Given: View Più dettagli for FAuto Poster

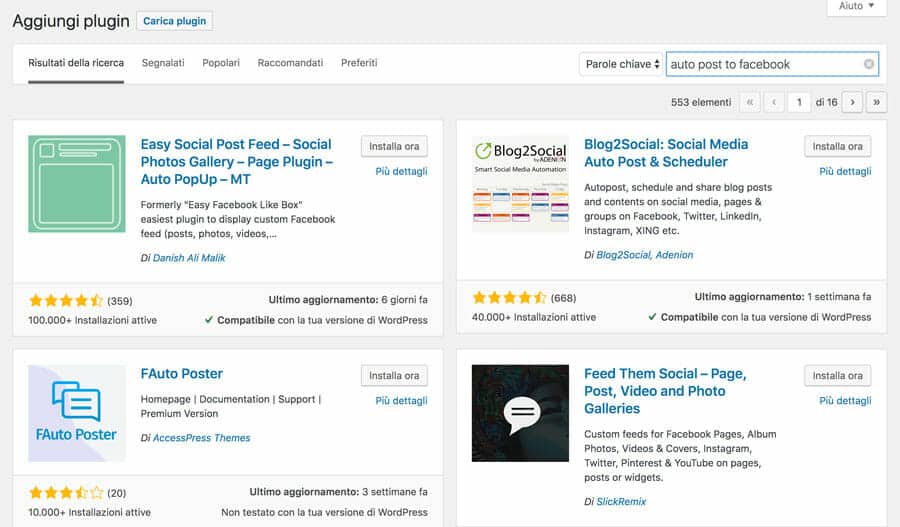Looking at the screenshot, I should [x=401, y=401].
